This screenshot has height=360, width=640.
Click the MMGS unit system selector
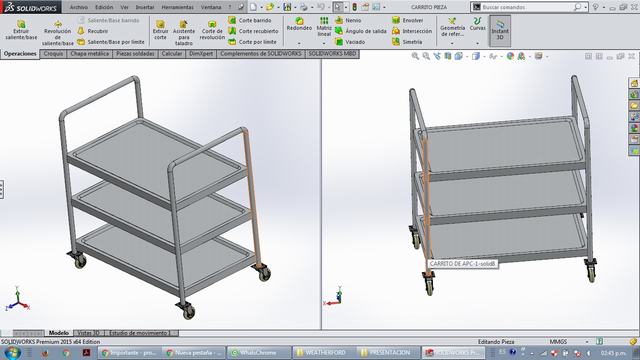coord(558,342)
